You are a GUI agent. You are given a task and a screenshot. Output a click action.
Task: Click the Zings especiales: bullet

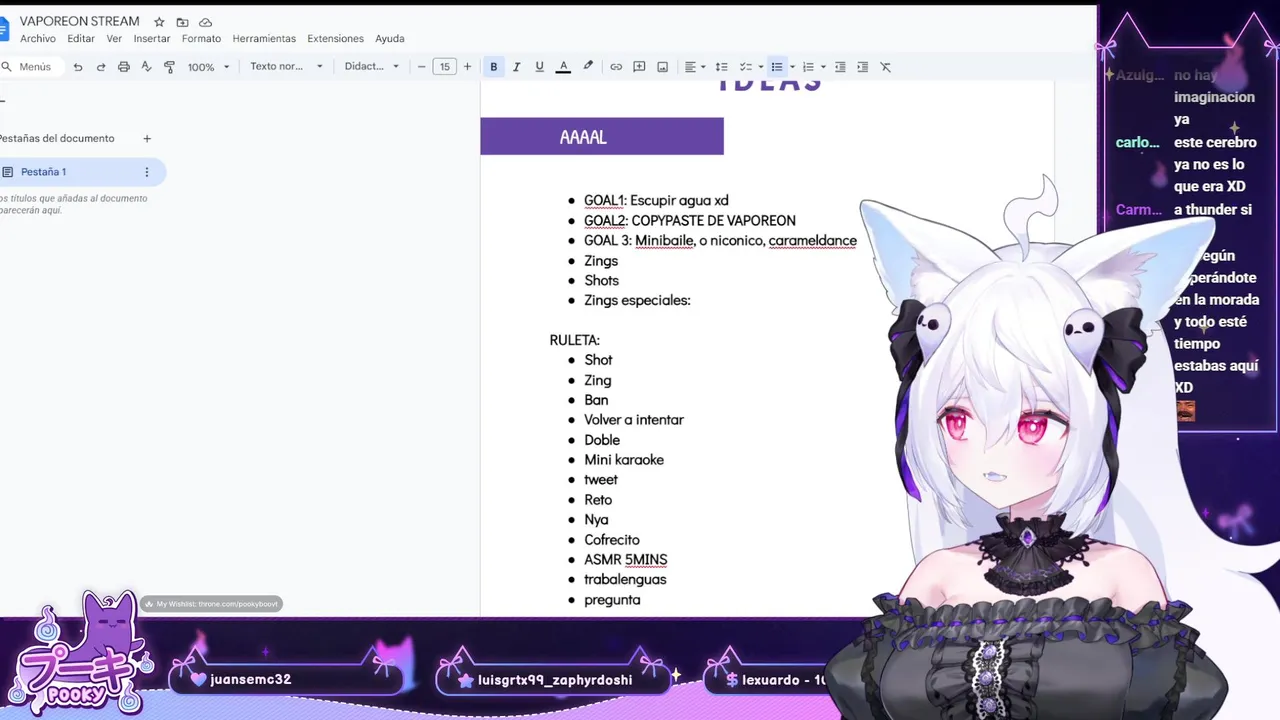point(637,301)
